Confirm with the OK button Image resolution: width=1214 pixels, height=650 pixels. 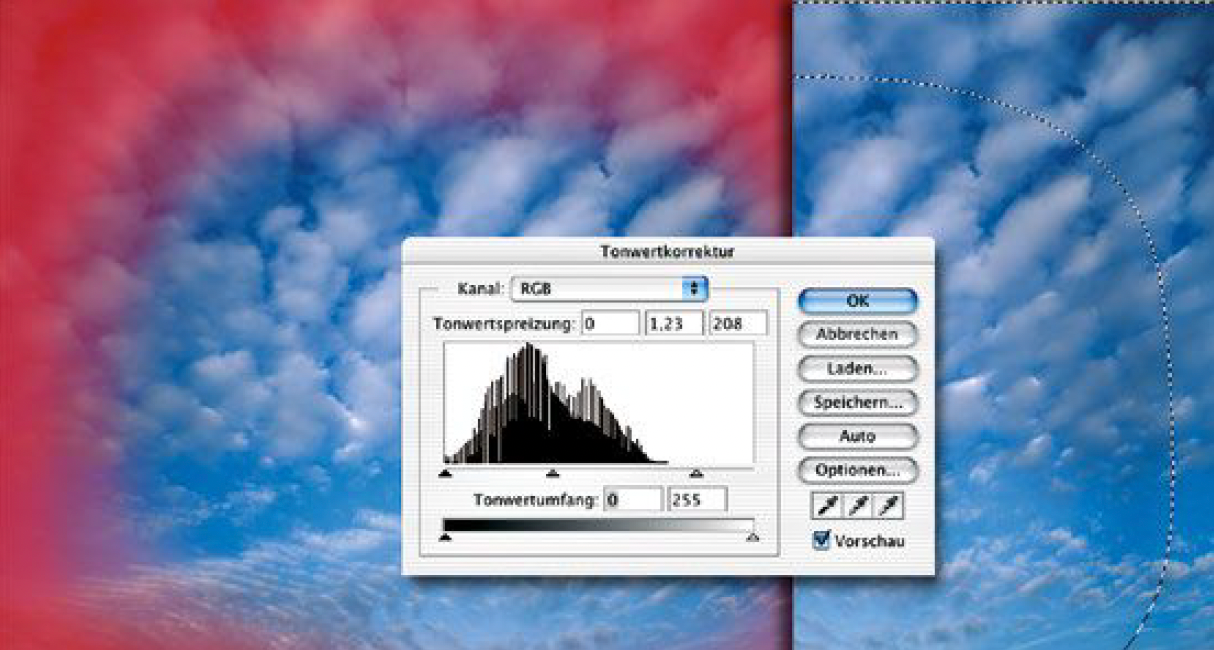pos(857,300)
